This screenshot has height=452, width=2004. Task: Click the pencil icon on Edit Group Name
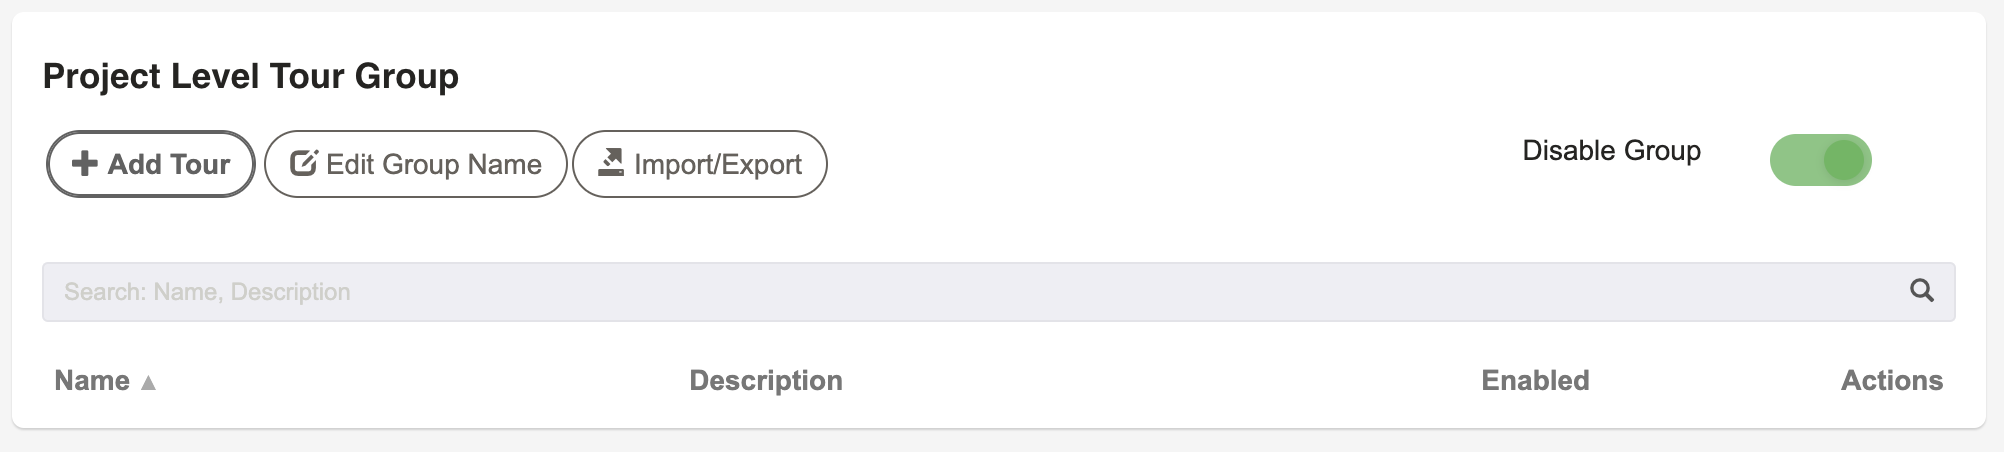point(303,163)
